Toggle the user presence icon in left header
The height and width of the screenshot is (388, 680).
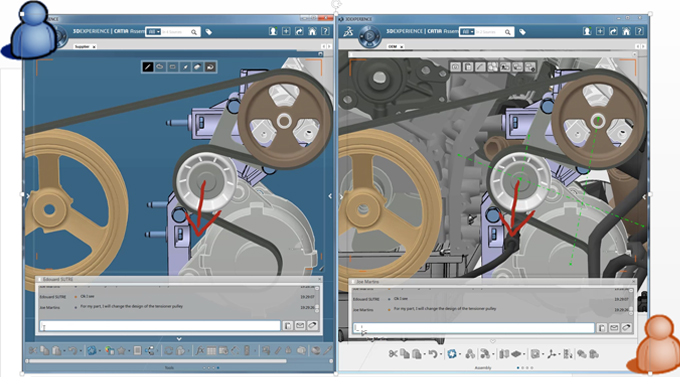(273, 31)
